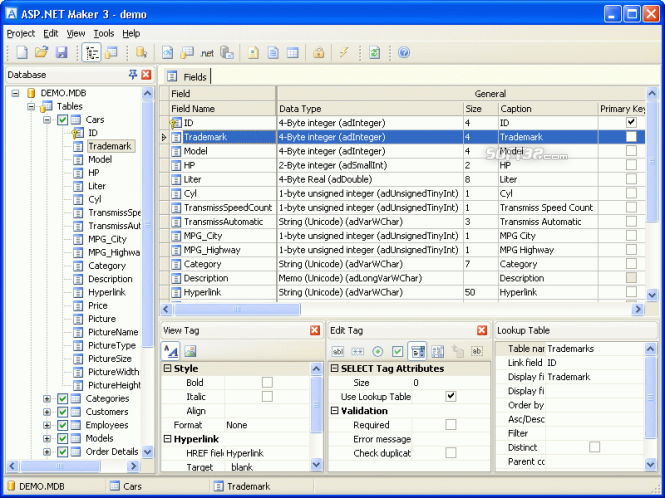Choose password field edit tag icon
Viewport: 665px width, 498px height.
point(358,351)
